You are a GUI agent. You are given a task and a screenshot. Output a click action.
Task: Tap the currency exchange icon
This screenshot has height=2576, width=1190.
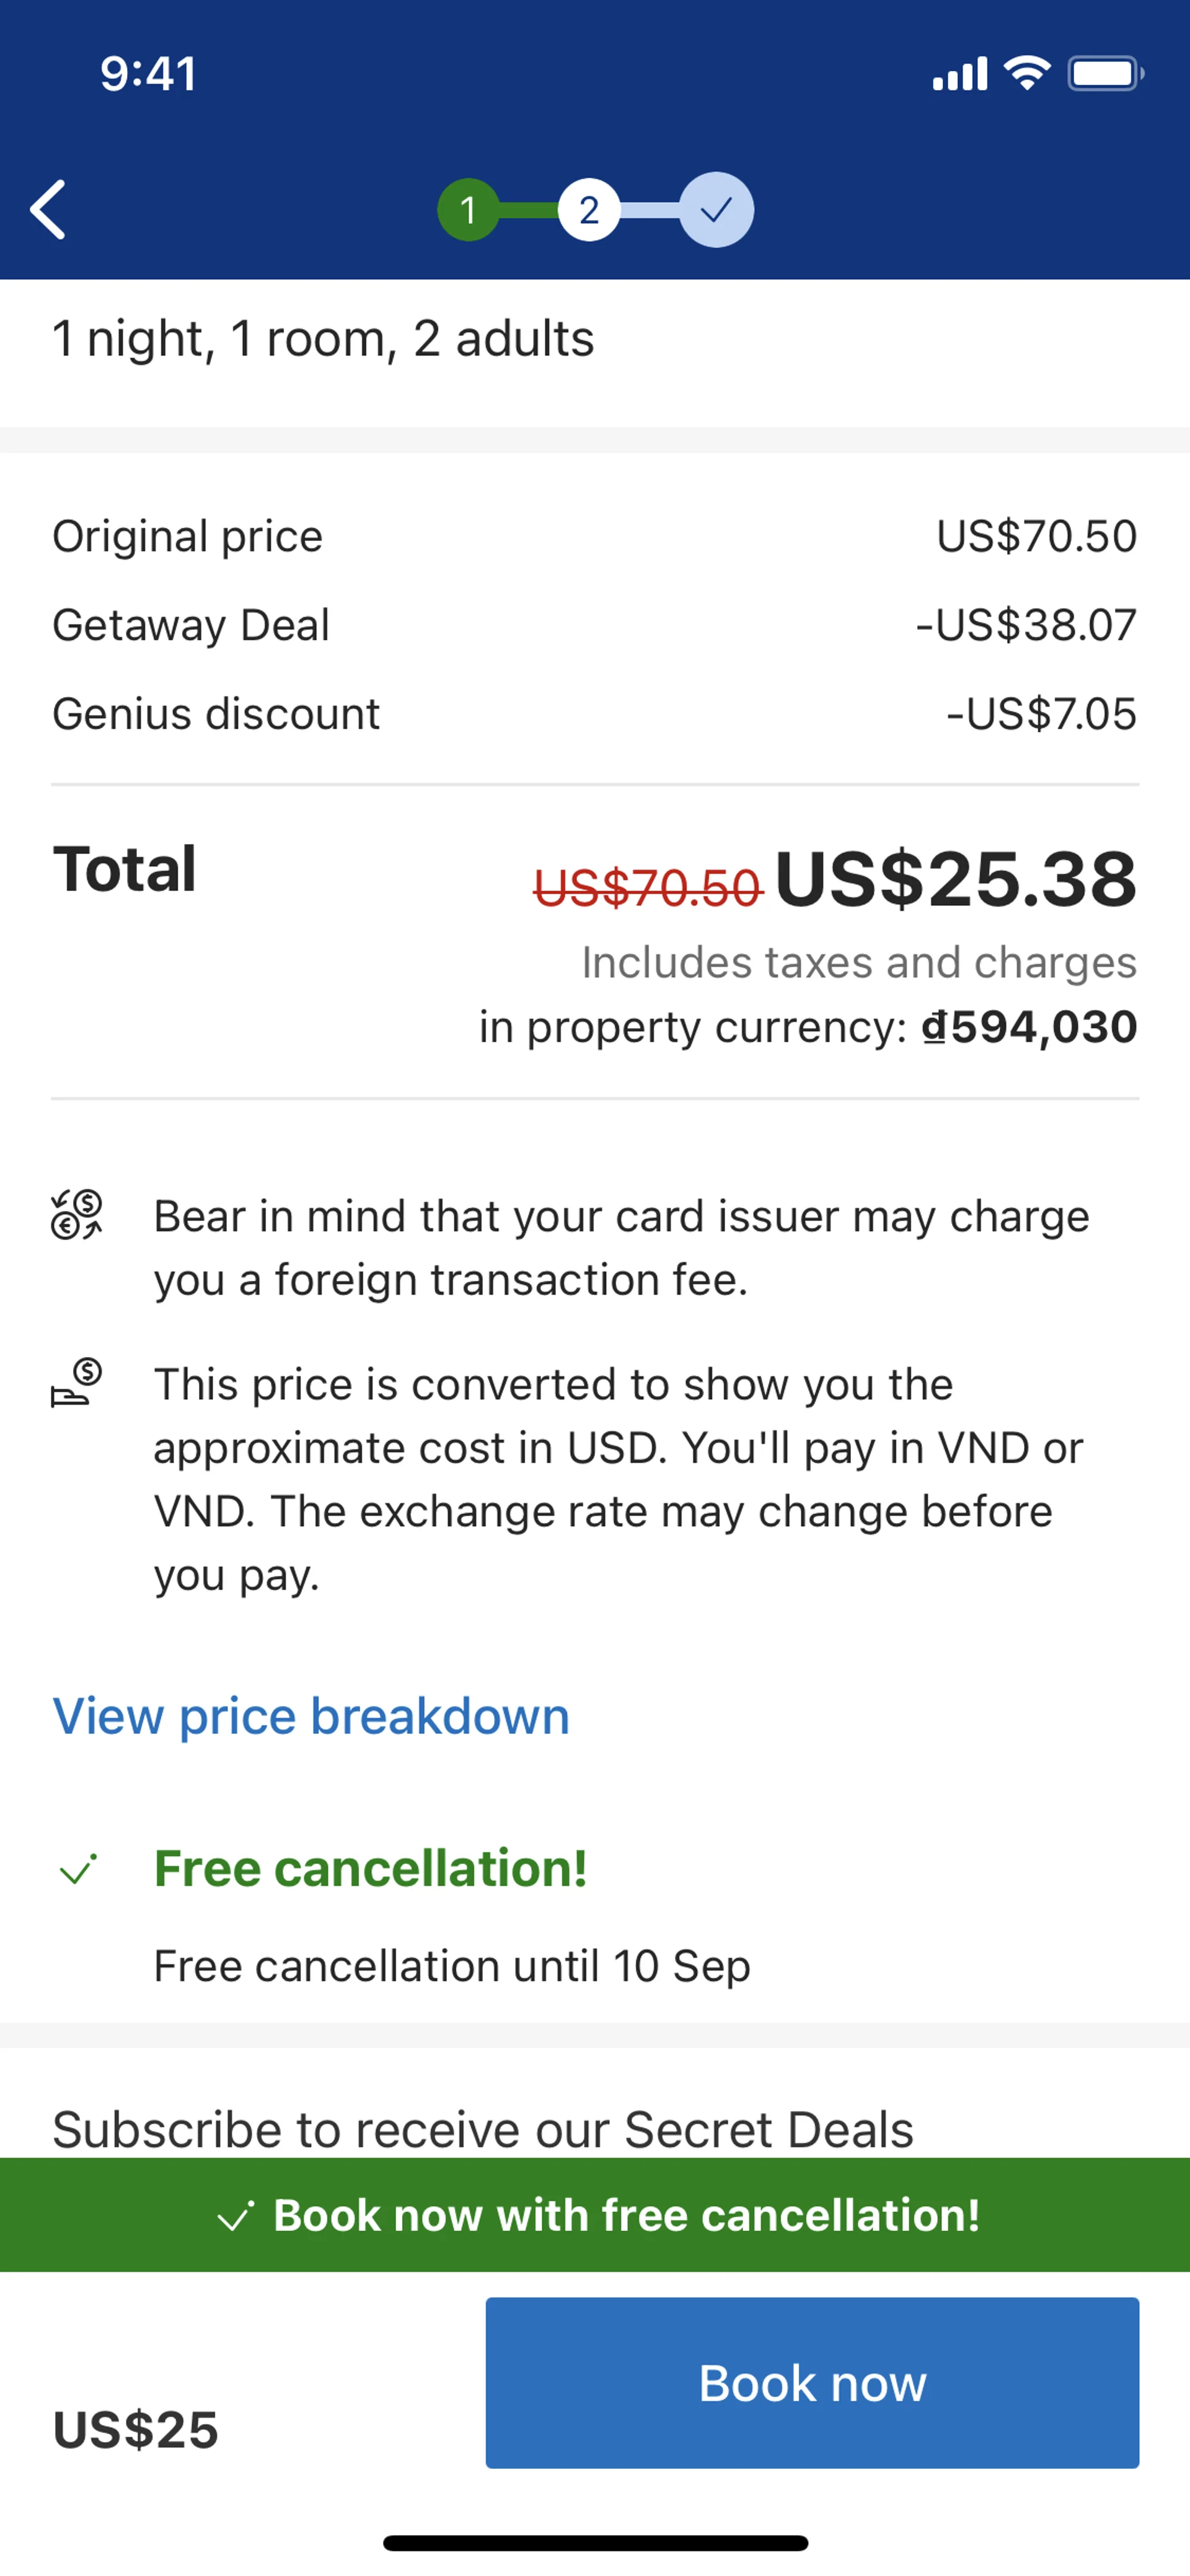[77, 1215]
